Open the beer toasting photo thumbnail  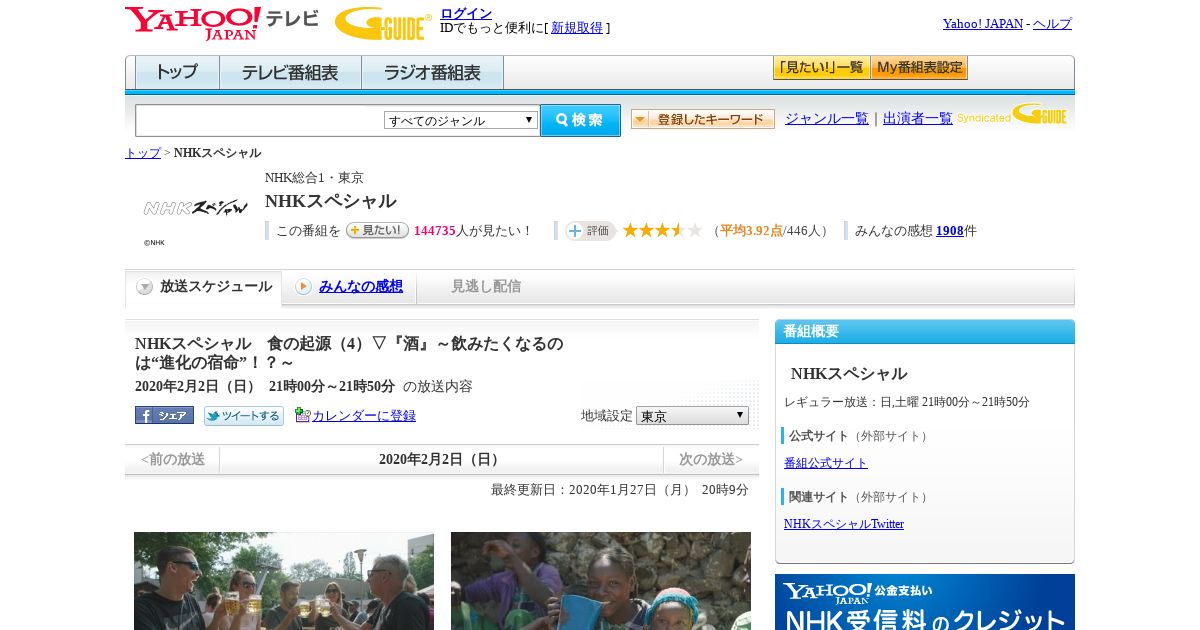tap(284, 581)
